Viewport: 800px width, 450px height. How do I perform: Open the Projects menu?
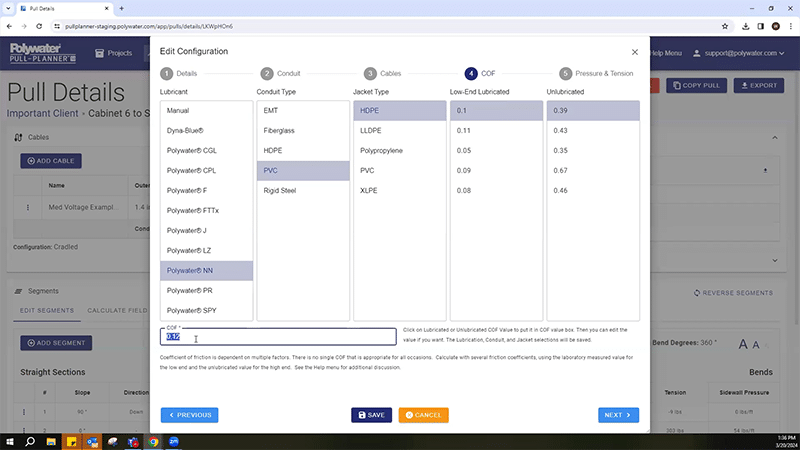tap(114, 53)
